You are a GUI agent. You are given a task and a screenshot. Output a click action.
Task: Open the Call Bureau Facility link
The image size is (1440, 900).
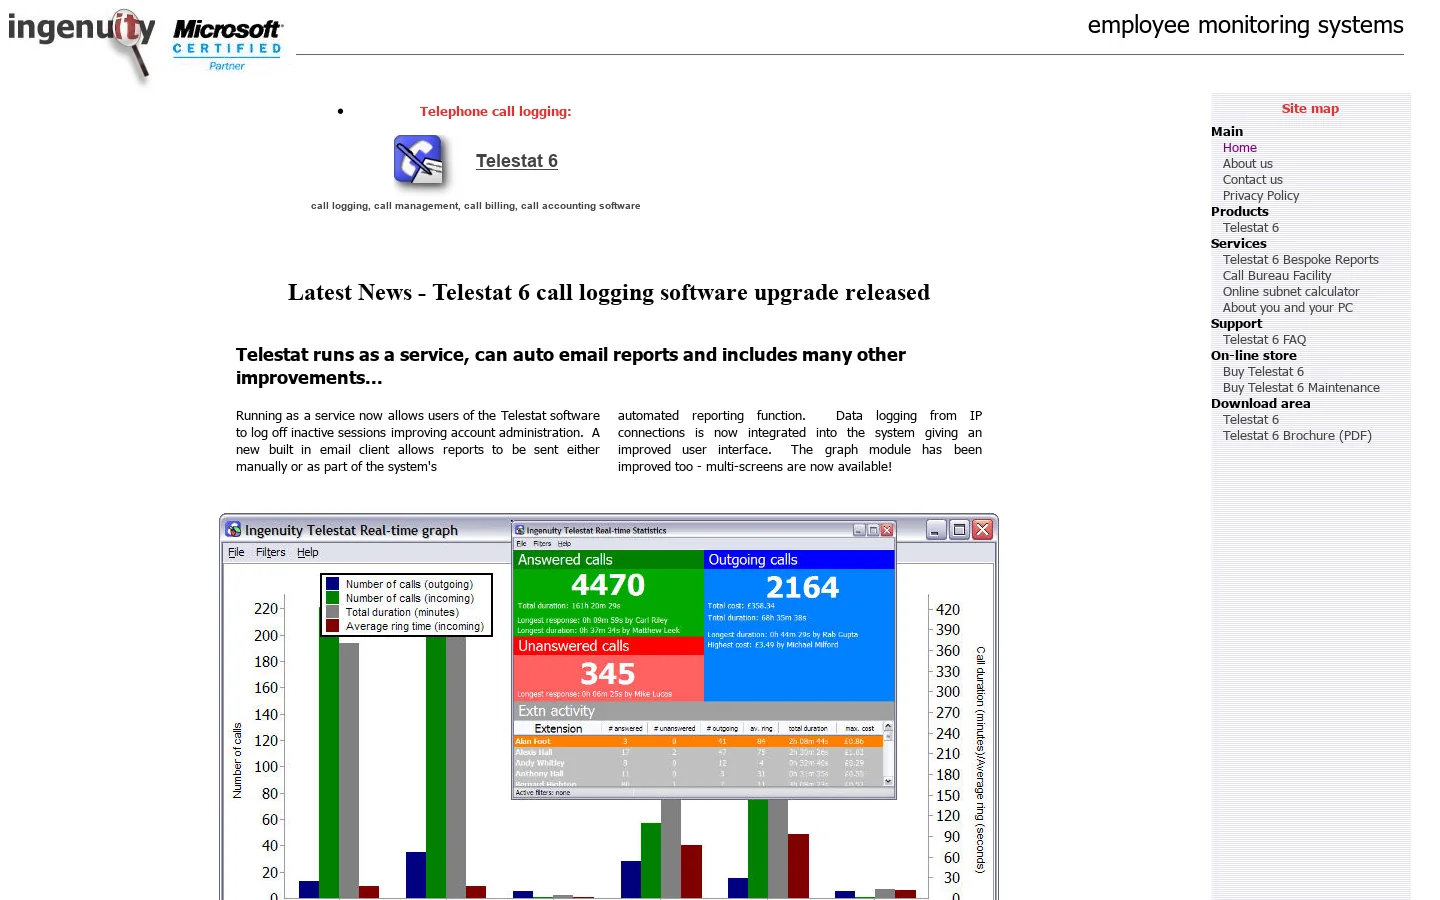(1276, 276)
